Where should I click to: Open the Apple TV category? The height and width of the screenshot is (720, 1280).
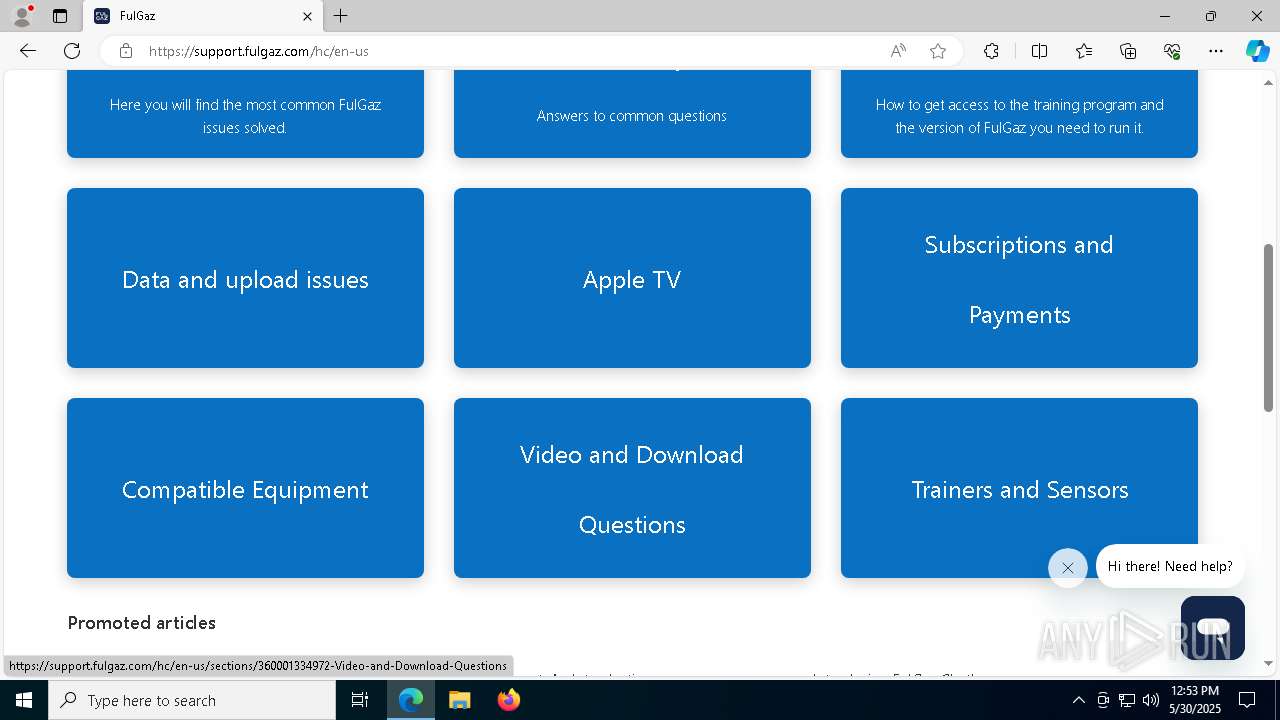tap(632, 278)
